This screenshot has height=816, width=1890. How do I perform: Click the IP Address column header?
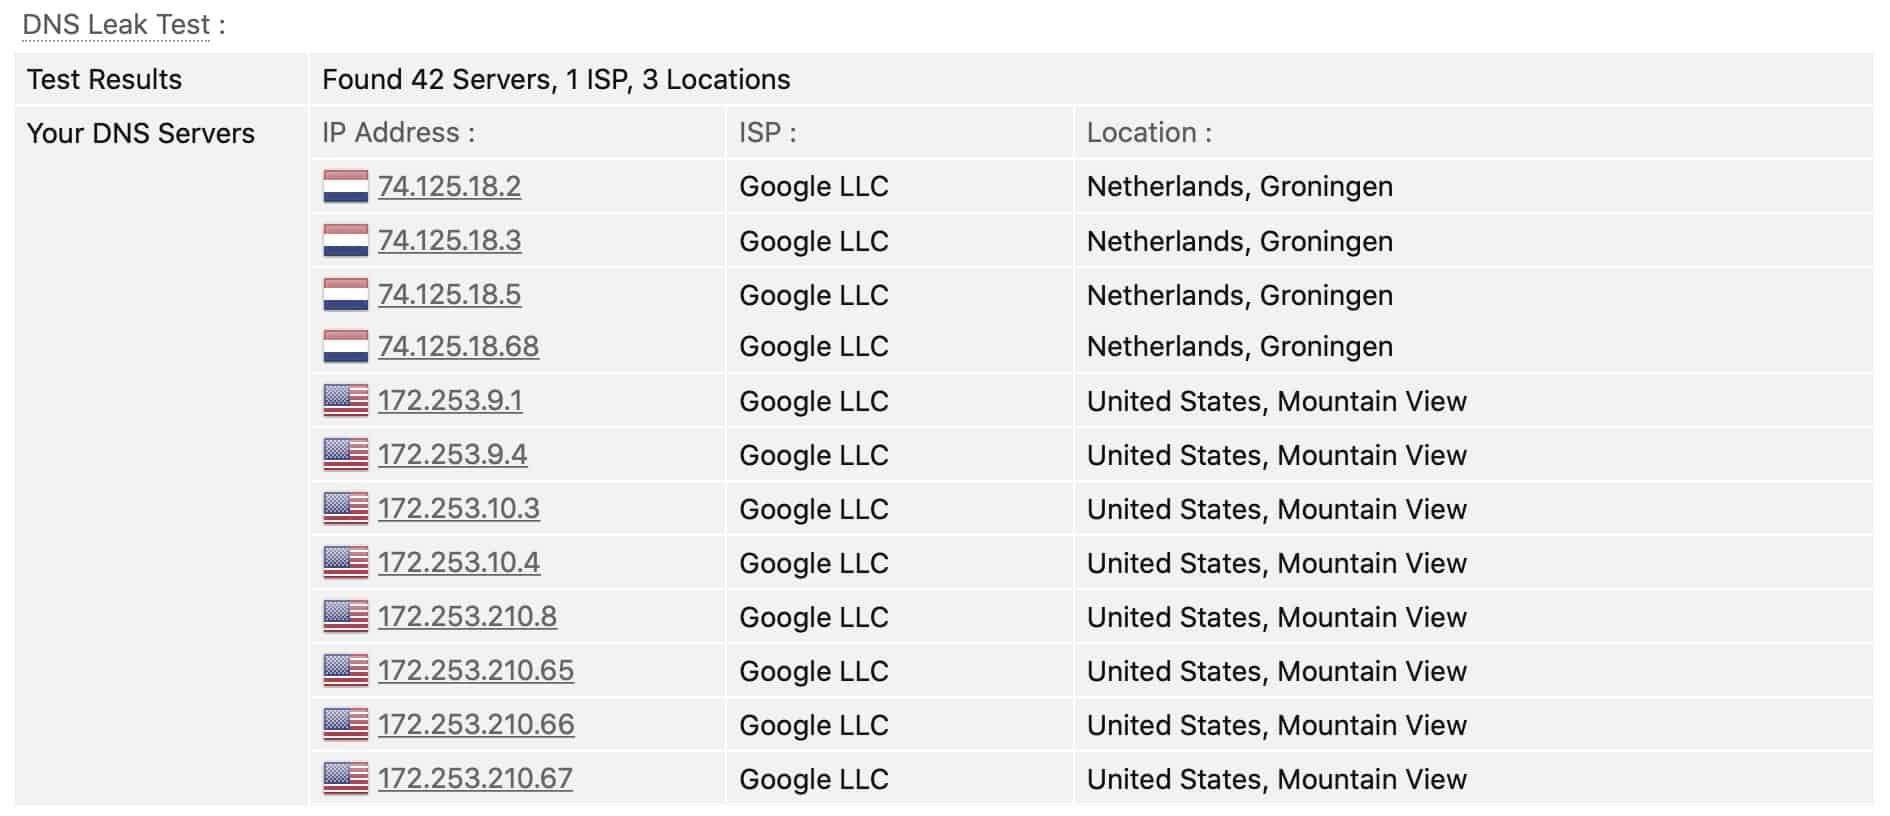click(x=398, y=133)
